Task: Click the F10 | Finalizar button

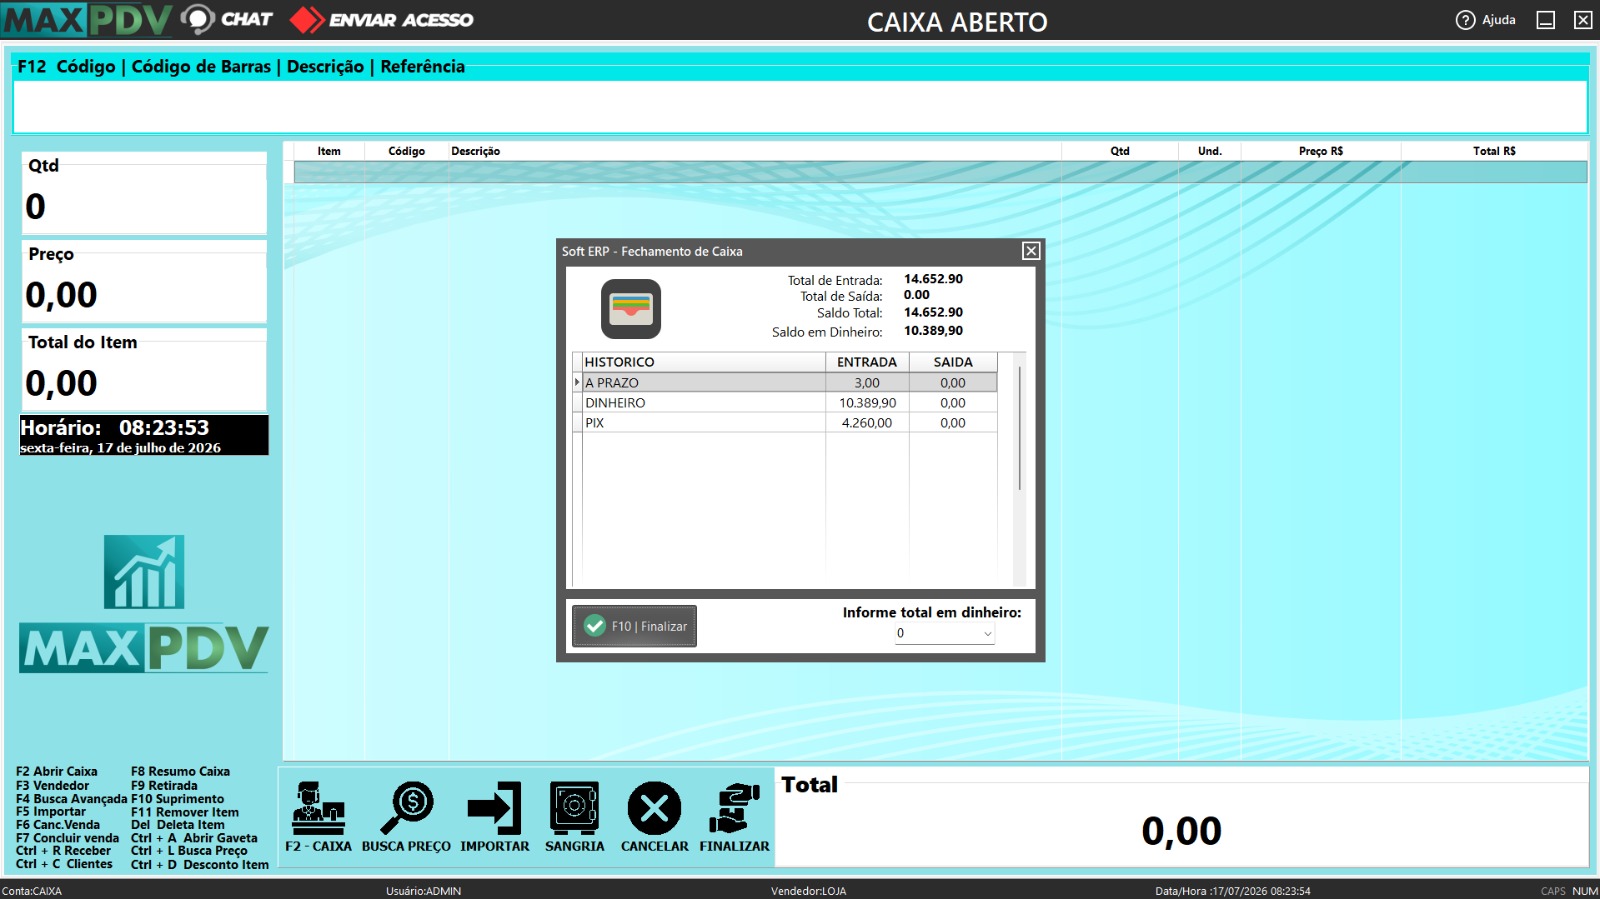Action: [x=634, y=626]
